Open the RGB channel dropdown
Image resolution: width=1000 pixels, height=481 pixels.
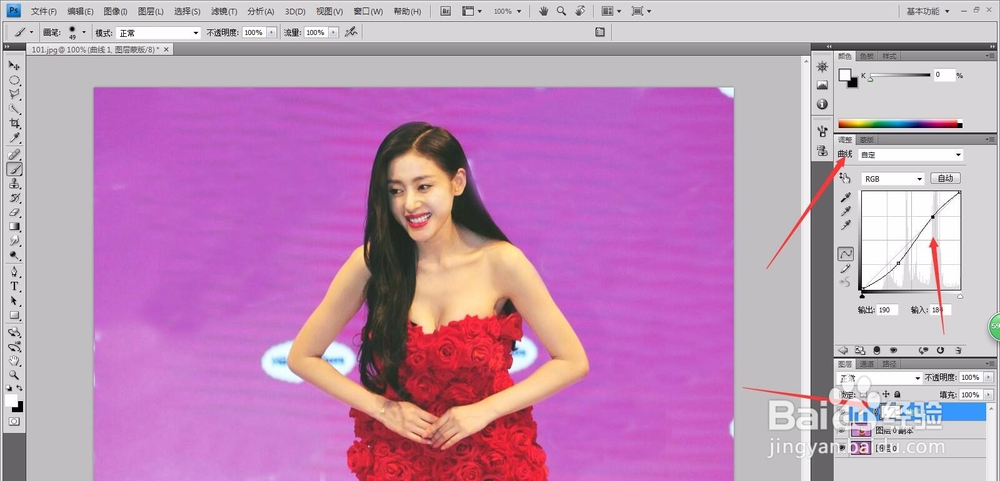point(892,179)
